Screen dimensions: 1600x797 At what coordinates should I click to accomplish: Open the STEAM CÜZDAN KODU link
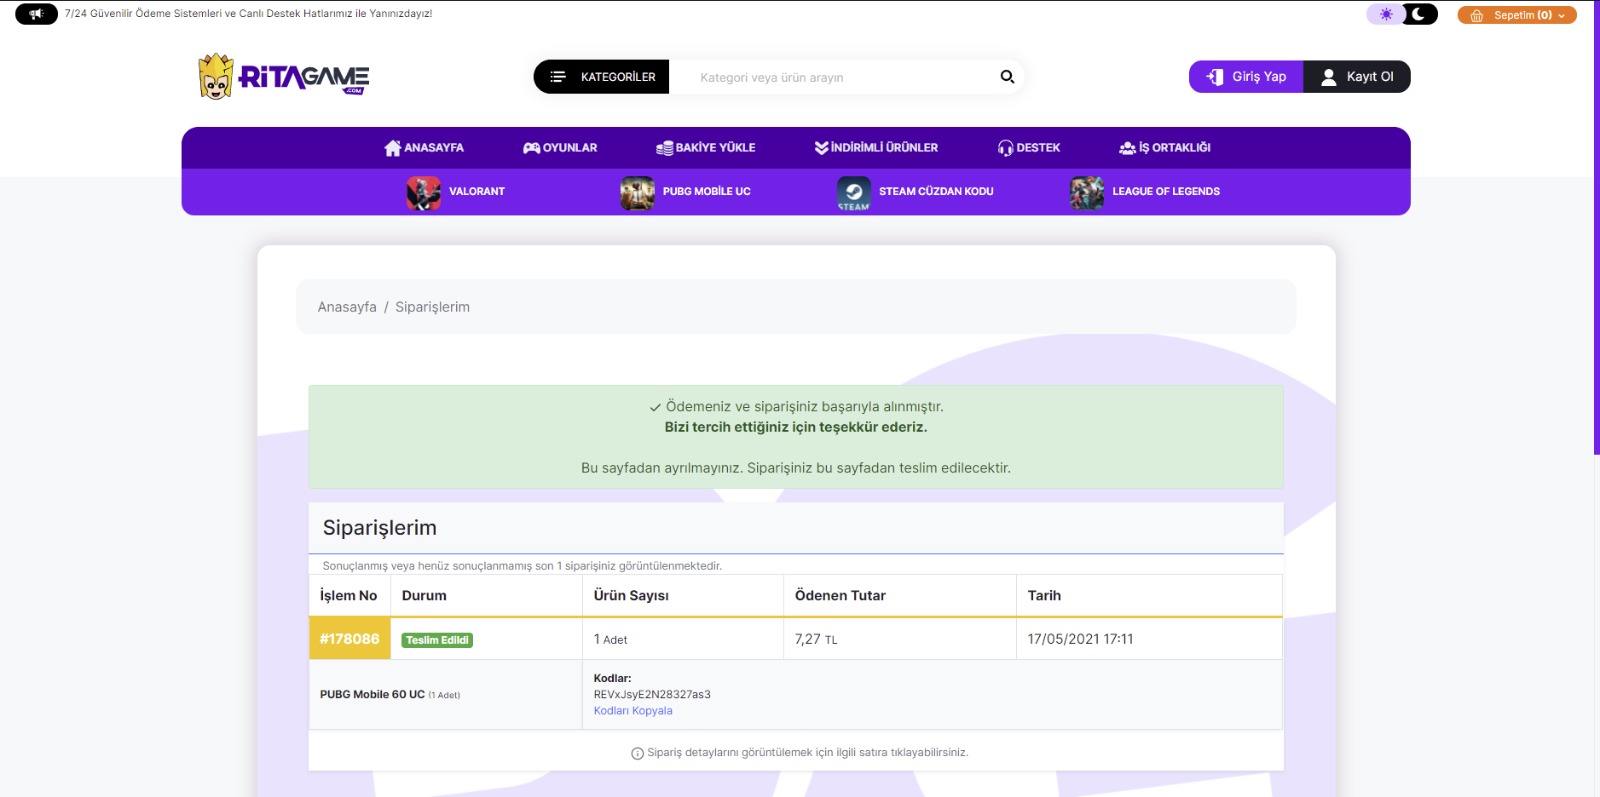tap(936, 192)
